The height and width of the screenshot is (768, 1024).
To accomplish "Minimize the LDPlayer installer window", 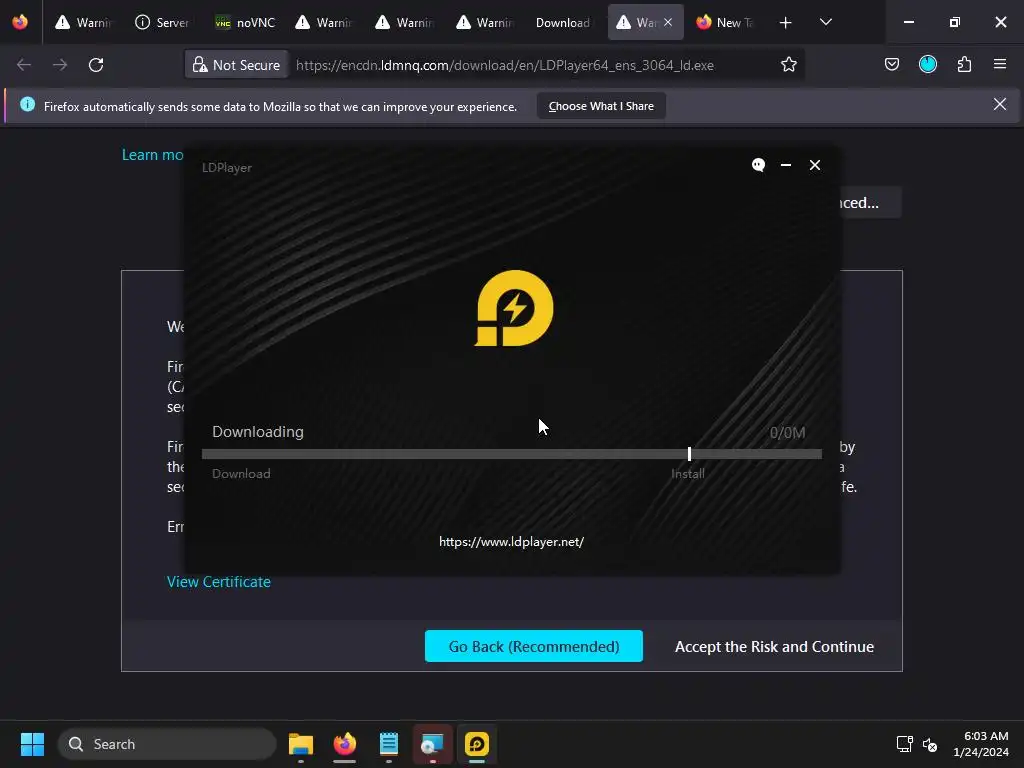I will pyautogui.click(x=786, y=165).
